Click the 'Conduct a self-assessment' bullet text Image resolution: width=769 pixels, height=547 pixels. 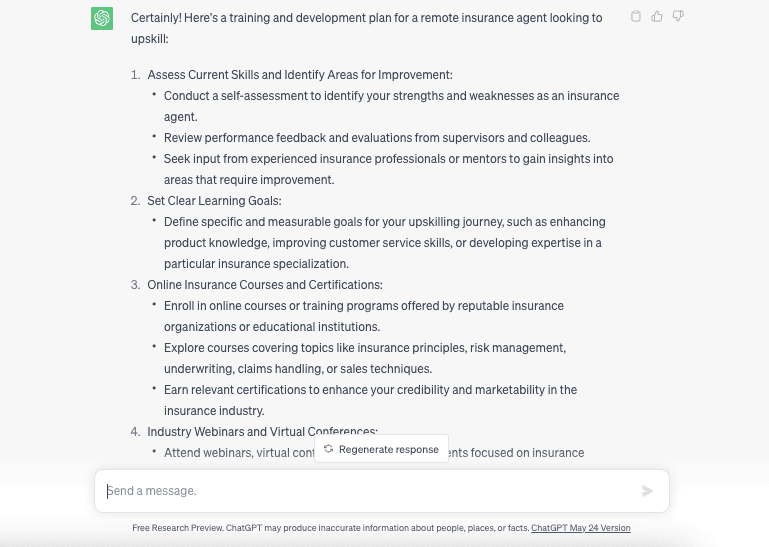tap(391, 106)
